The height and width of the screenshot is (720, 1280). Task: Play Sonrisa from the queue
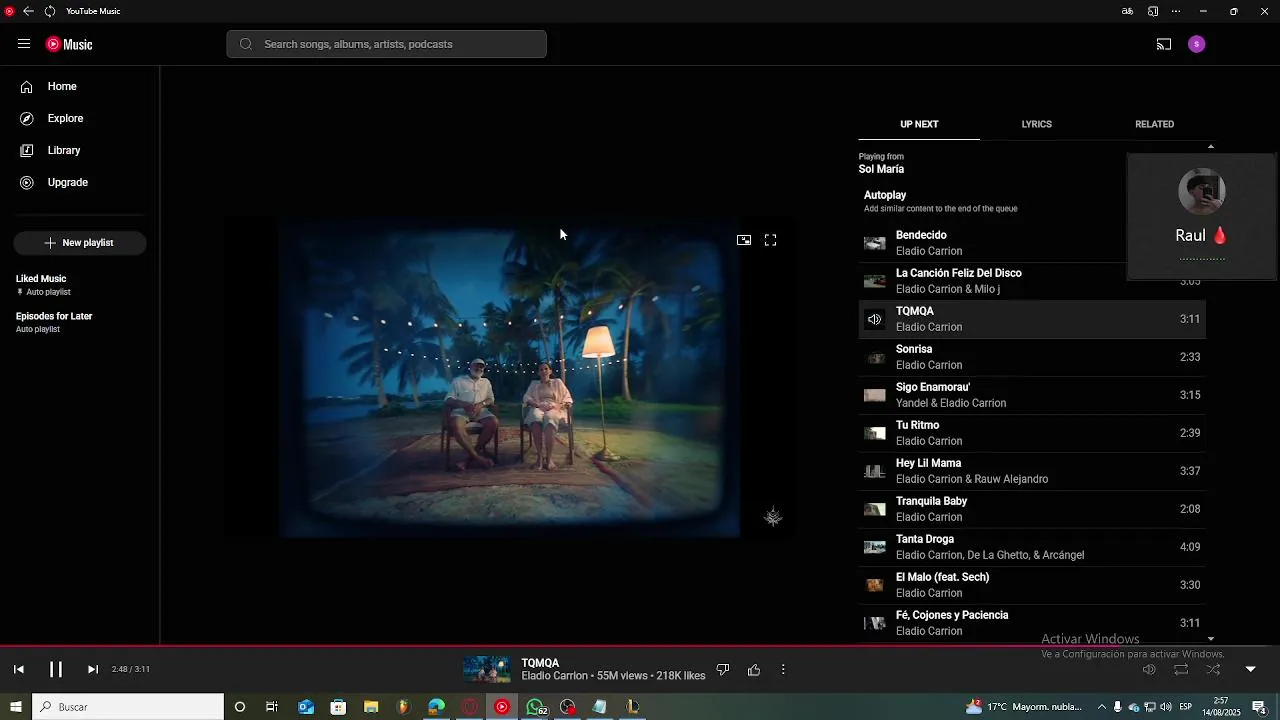pyautogui.click(x=1032, y=357)
